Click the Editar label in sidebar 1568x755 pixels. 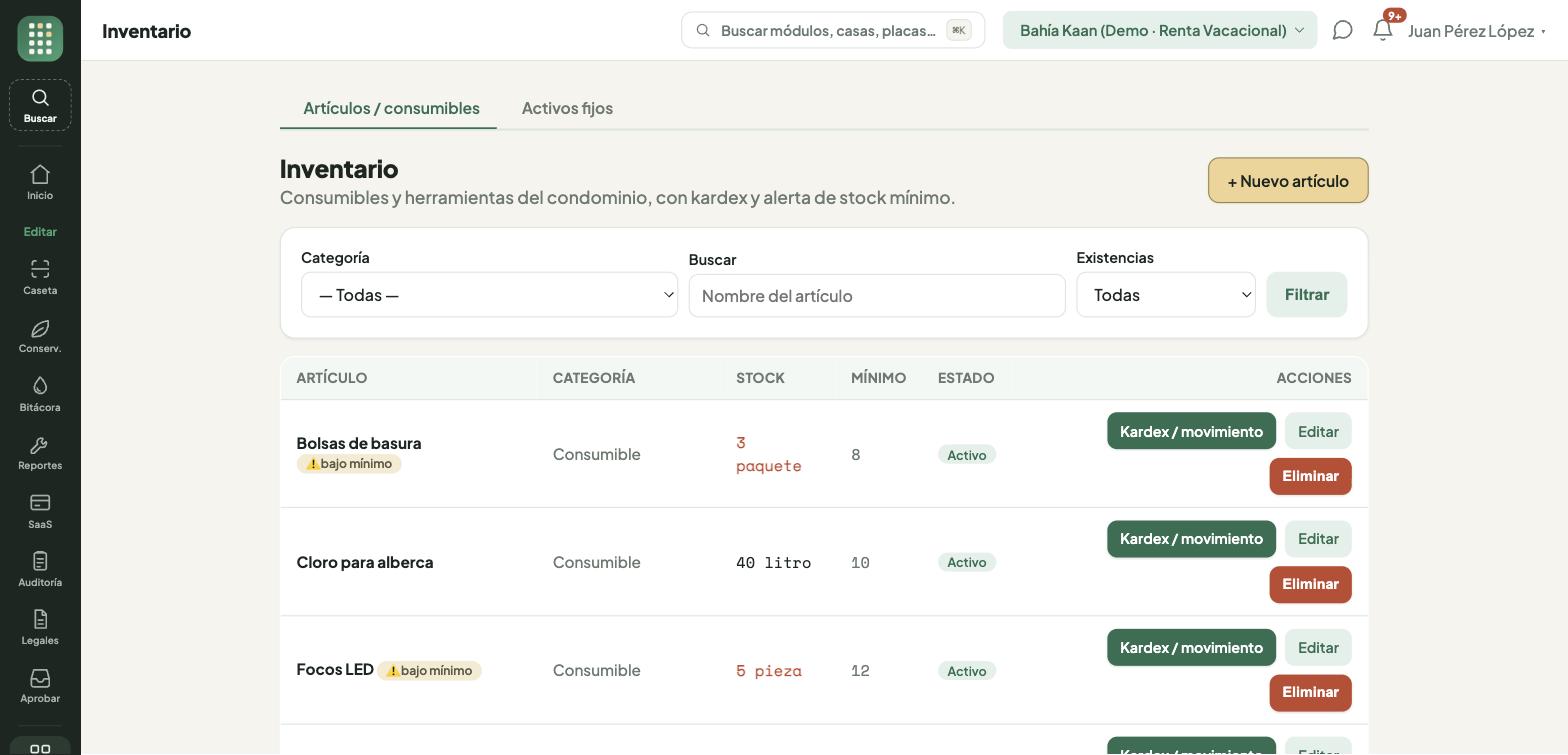pos(40,231)
